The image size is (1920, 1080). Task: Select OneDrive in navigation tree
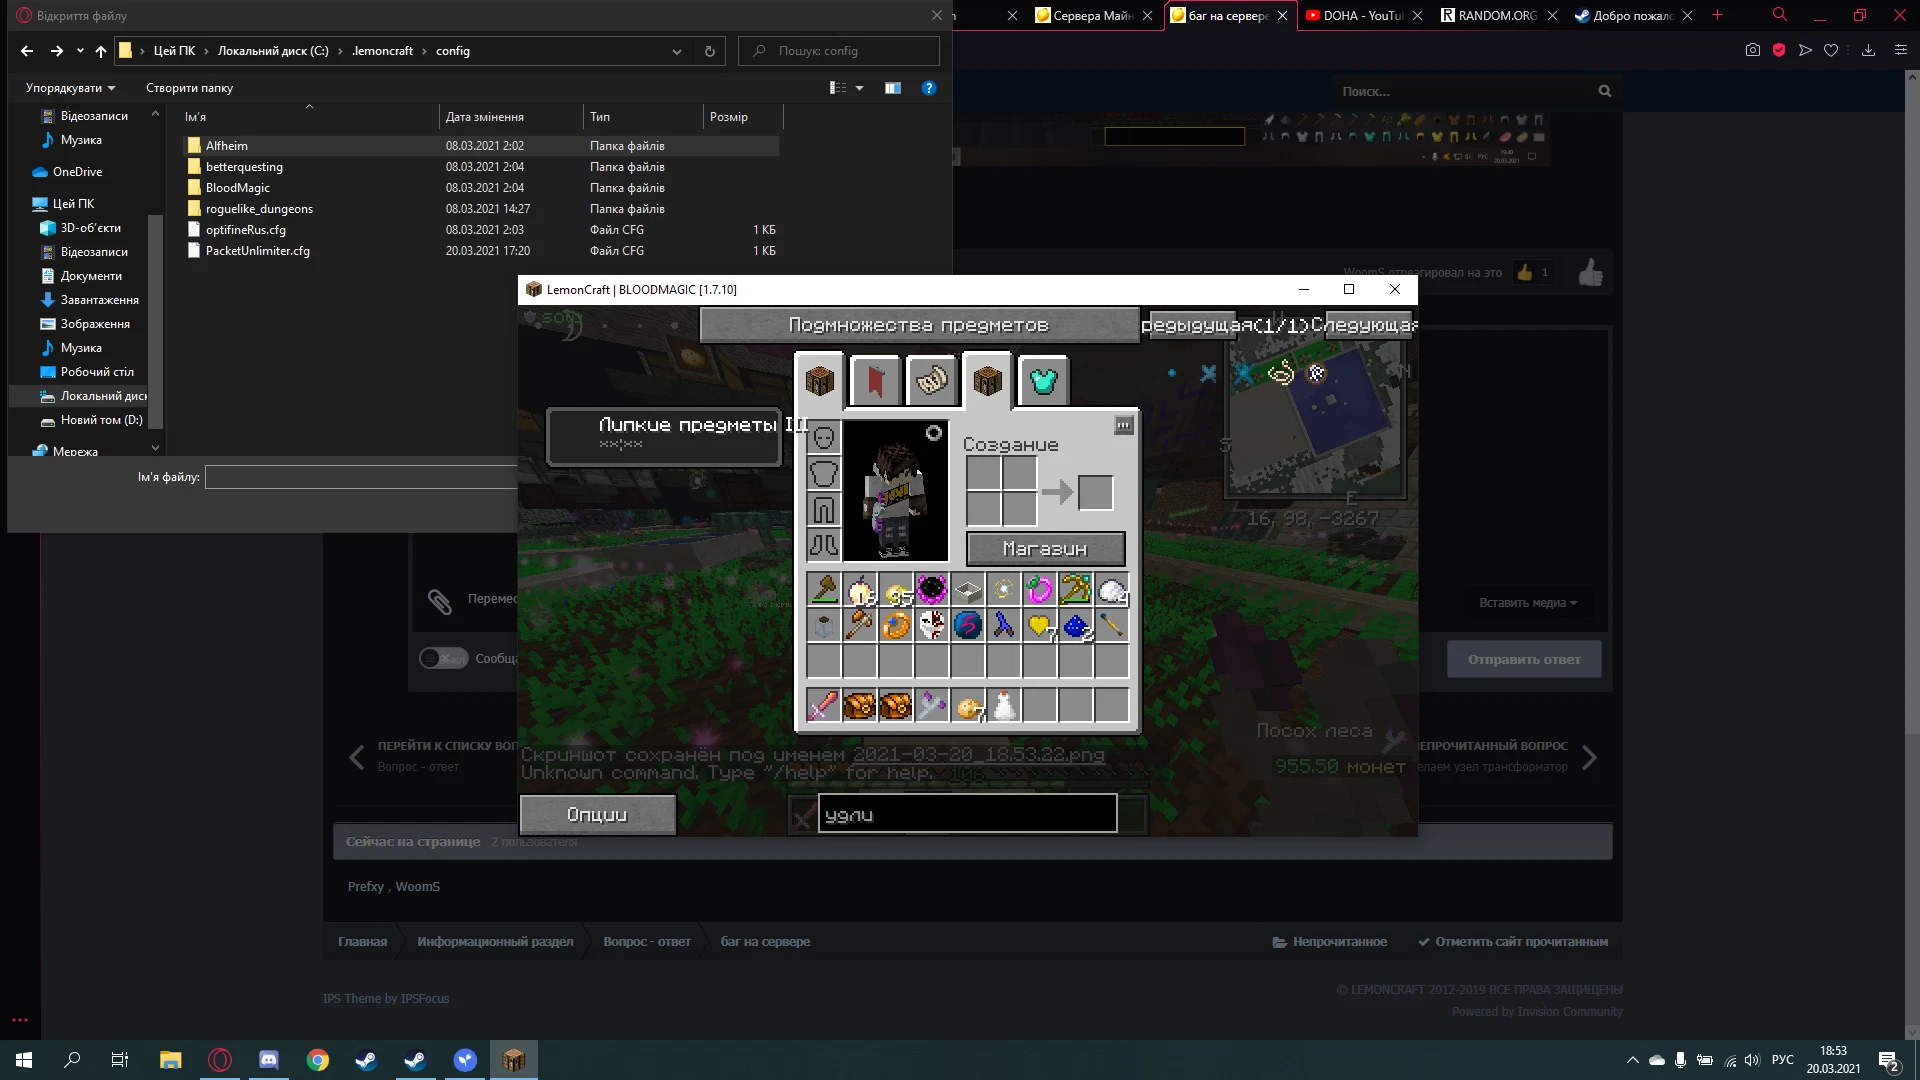tap(77, 172)
